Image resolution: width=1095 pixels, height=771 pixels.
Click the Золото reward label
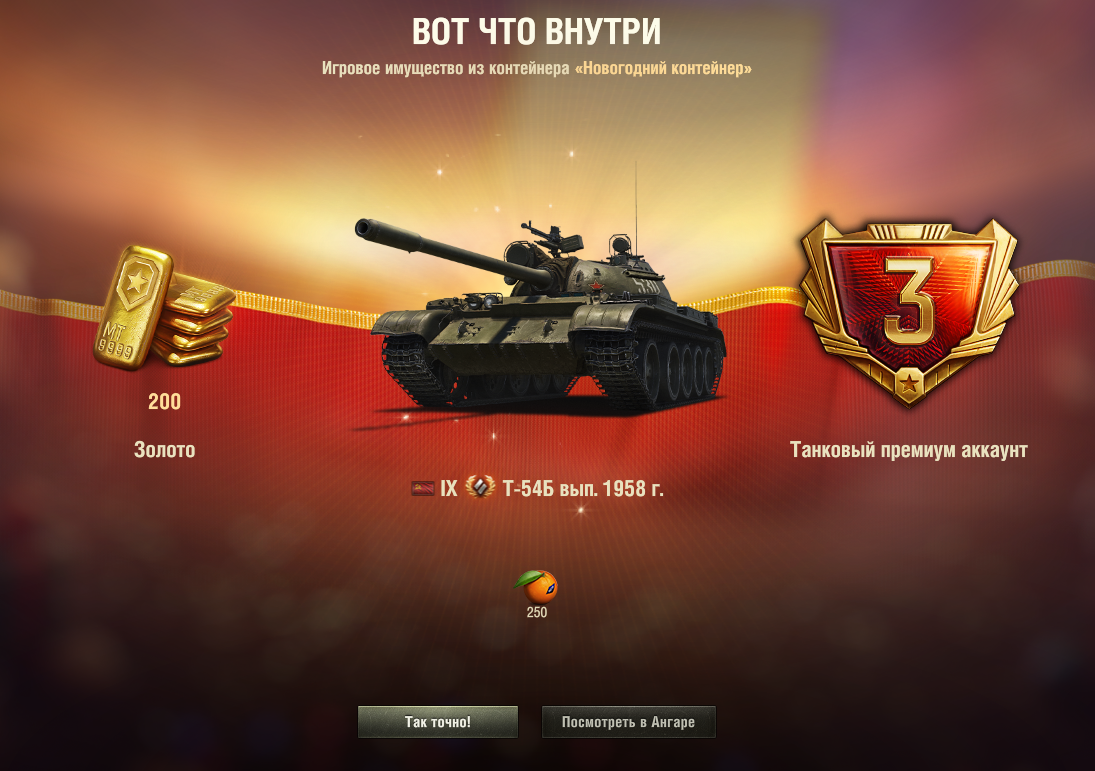click(164, 449)
